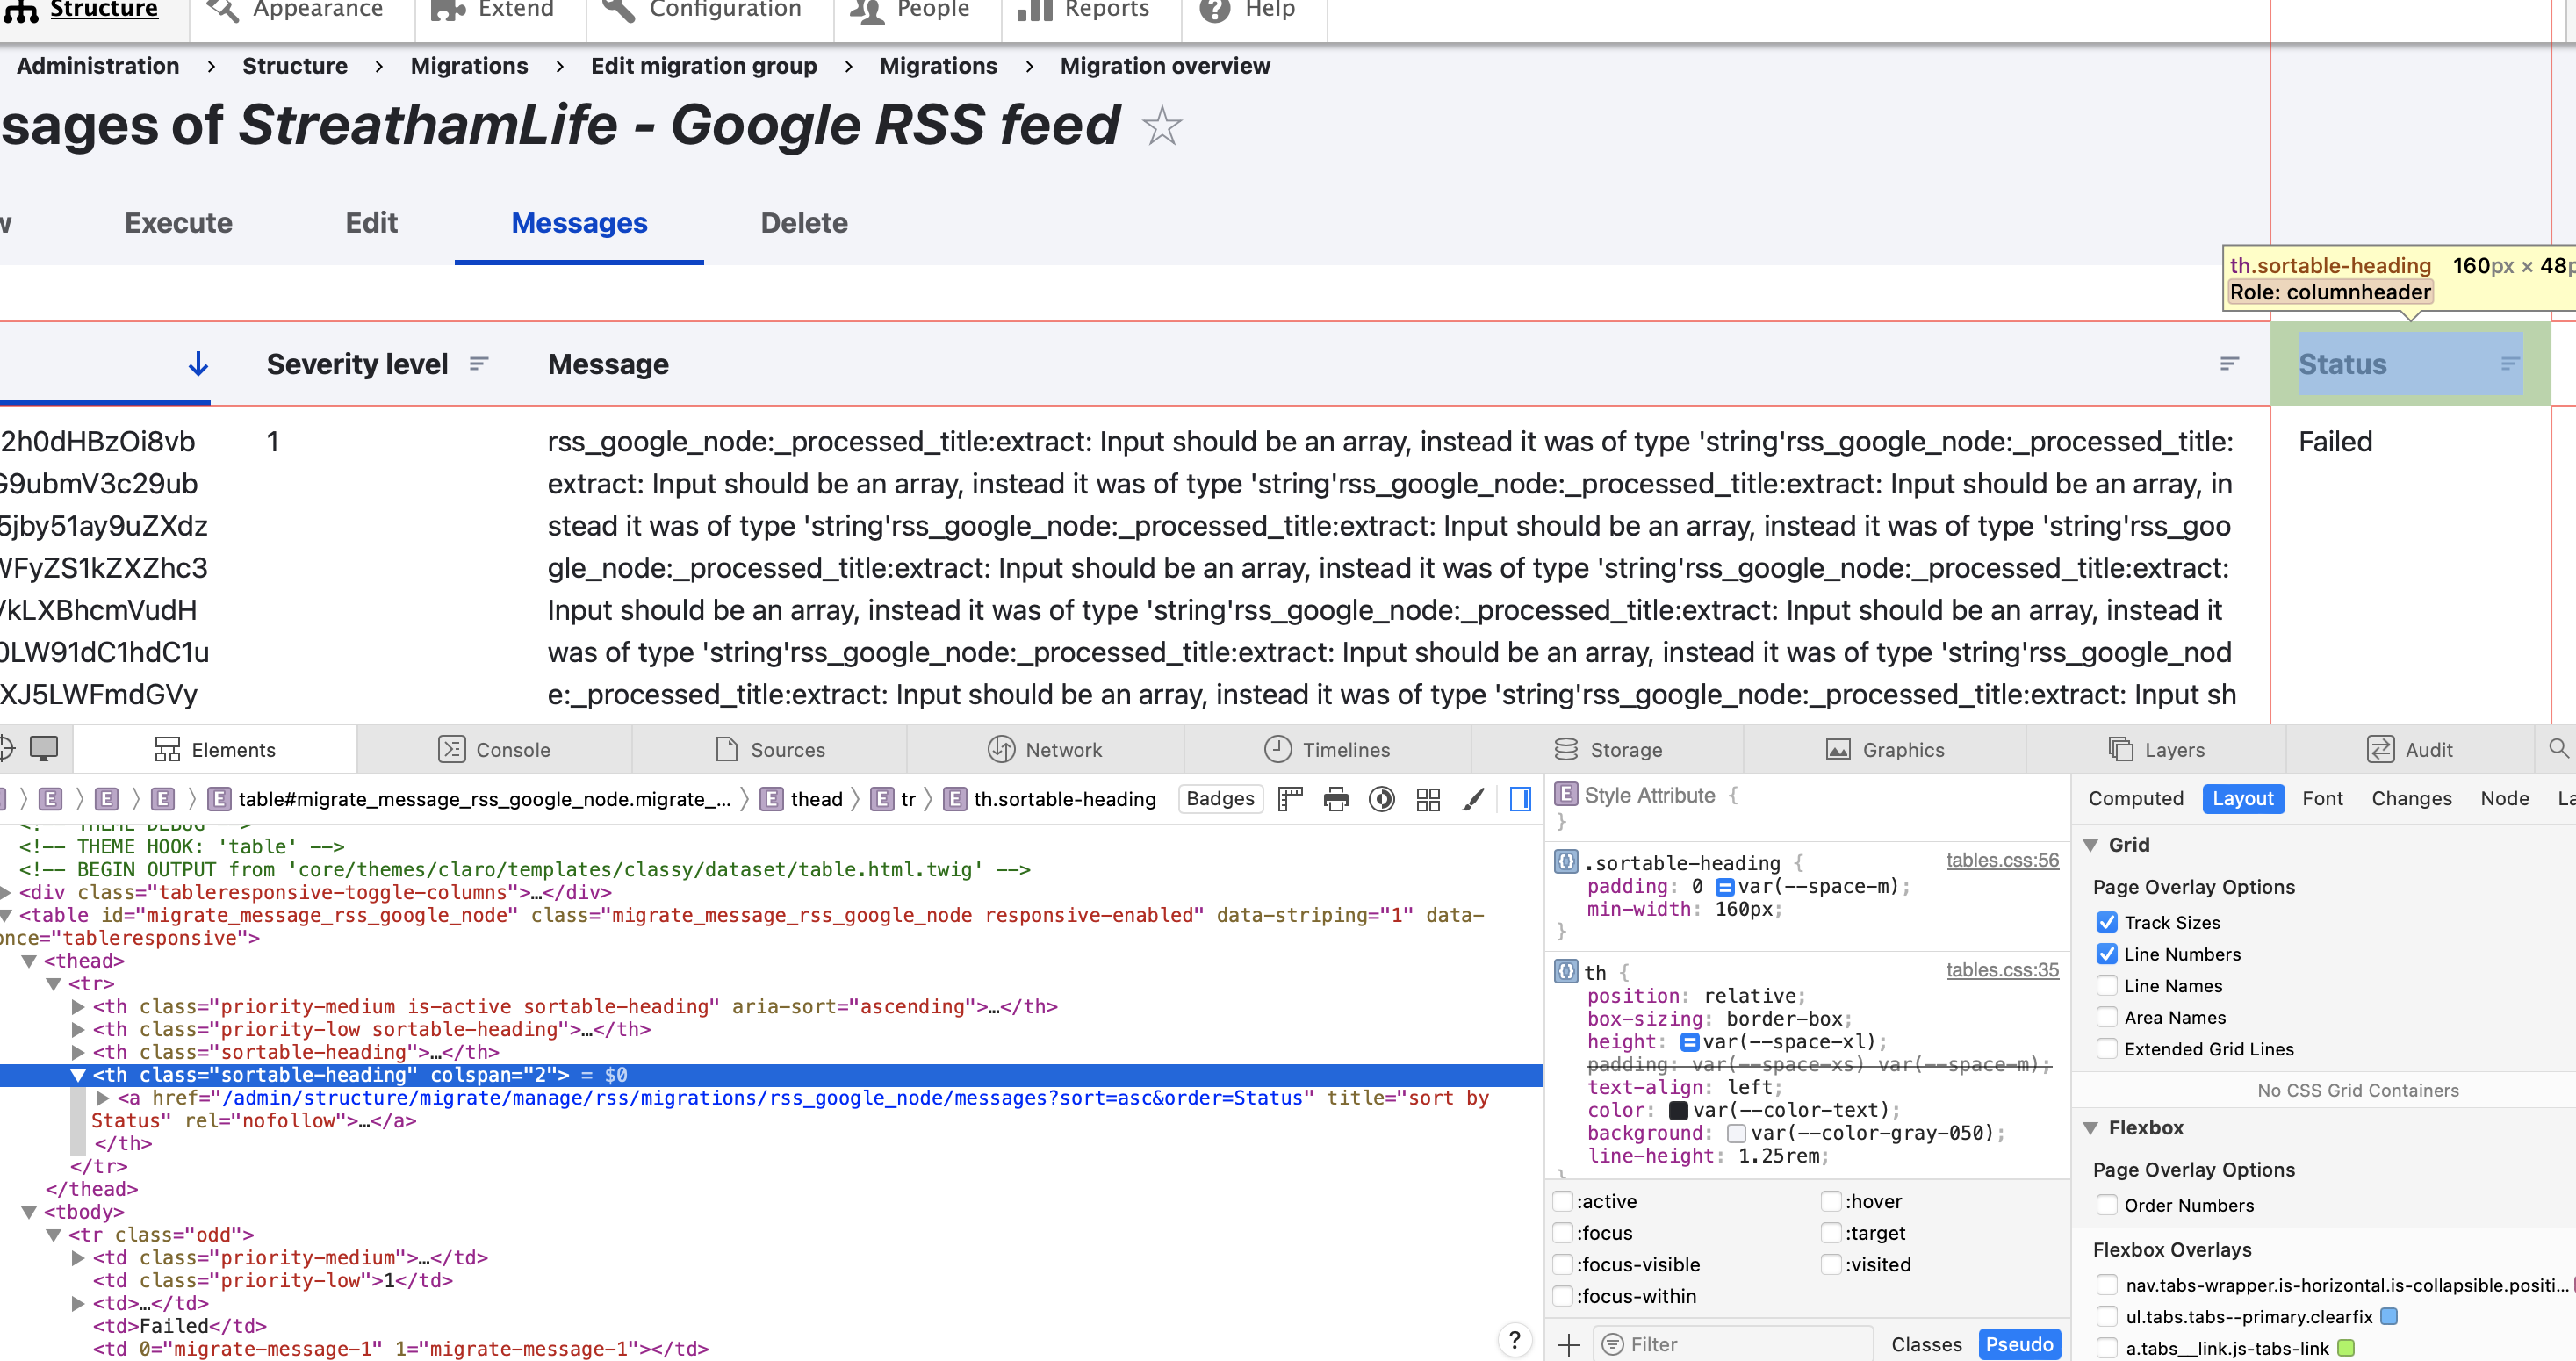Collapse the Grid section triangle

[2091, 844]
